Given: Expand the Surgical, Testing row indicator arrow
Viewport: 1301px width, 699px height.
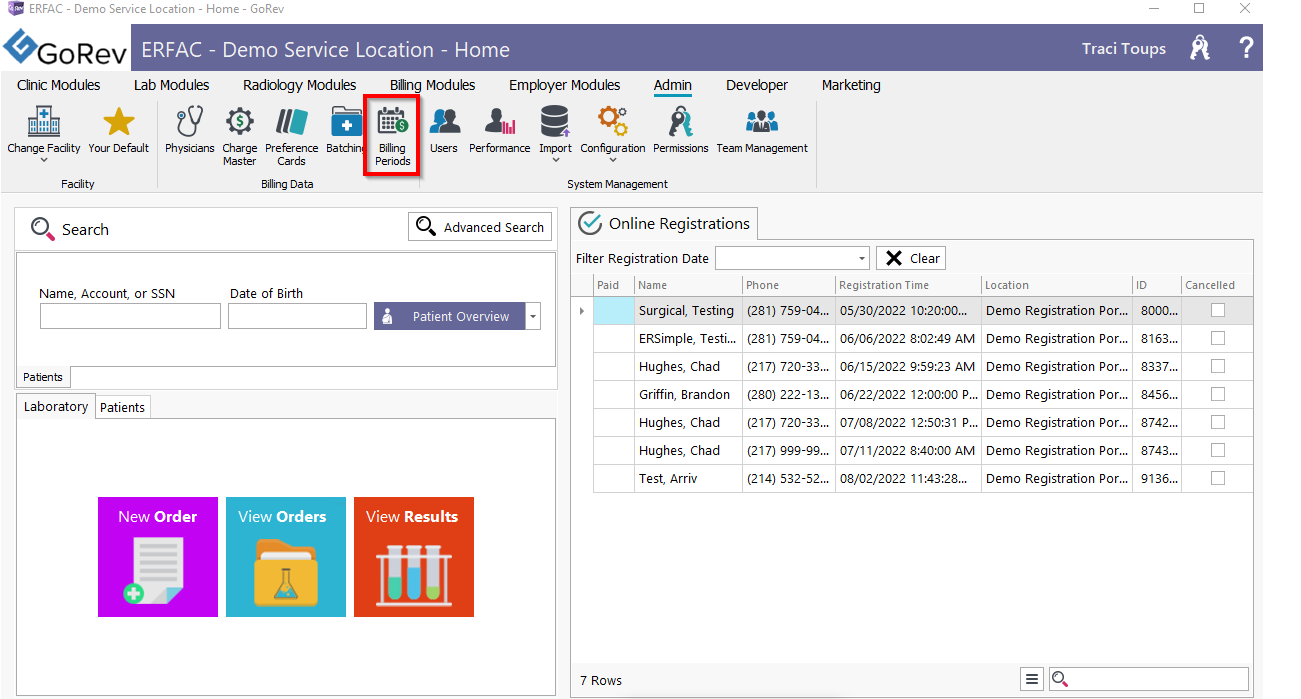Looking at the screenshot, I should point(582,311).
